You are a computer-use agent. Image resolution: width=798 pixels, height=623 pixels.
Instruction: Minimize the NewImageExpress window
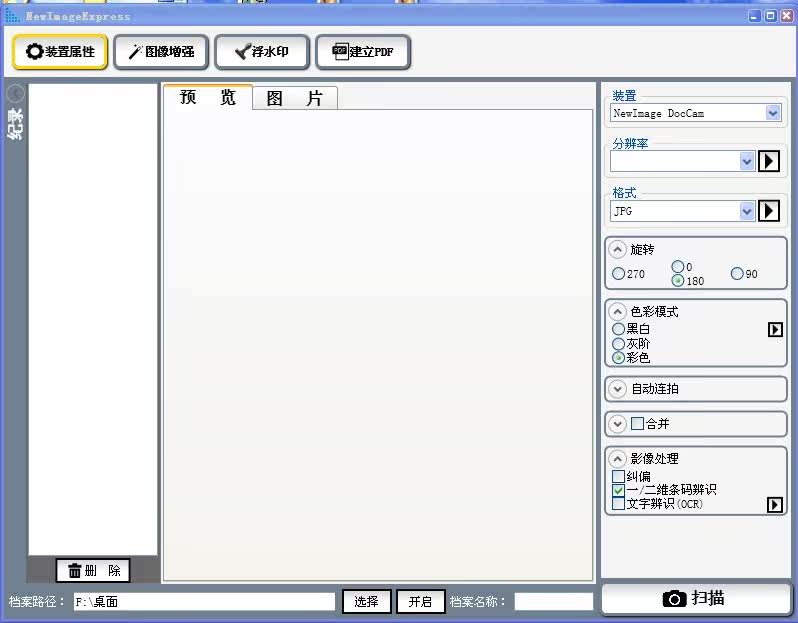(x=755, y=16)
